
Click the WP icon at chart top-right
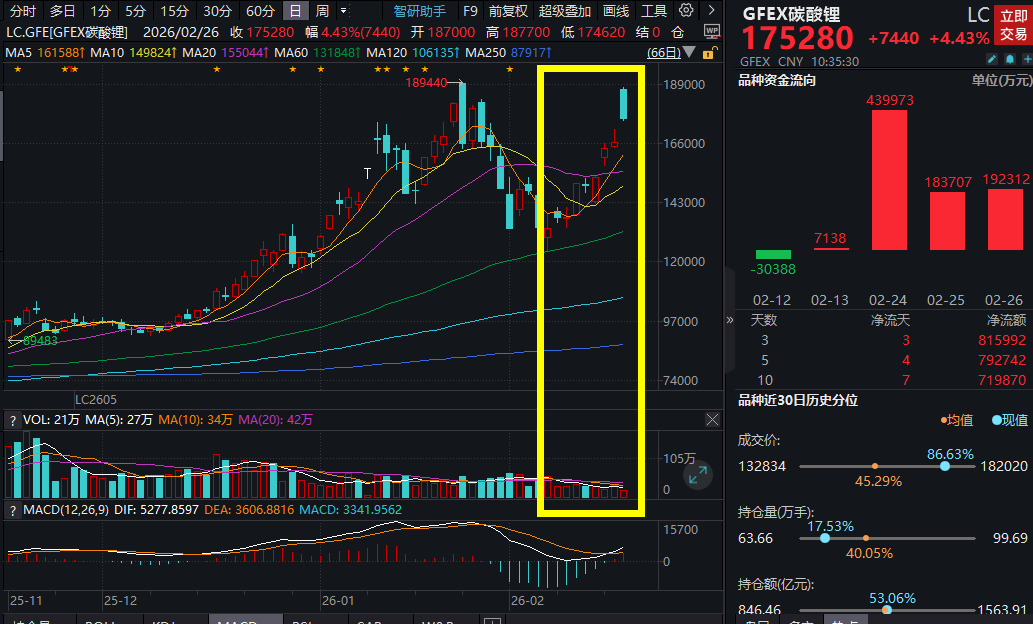click(711, 31)
